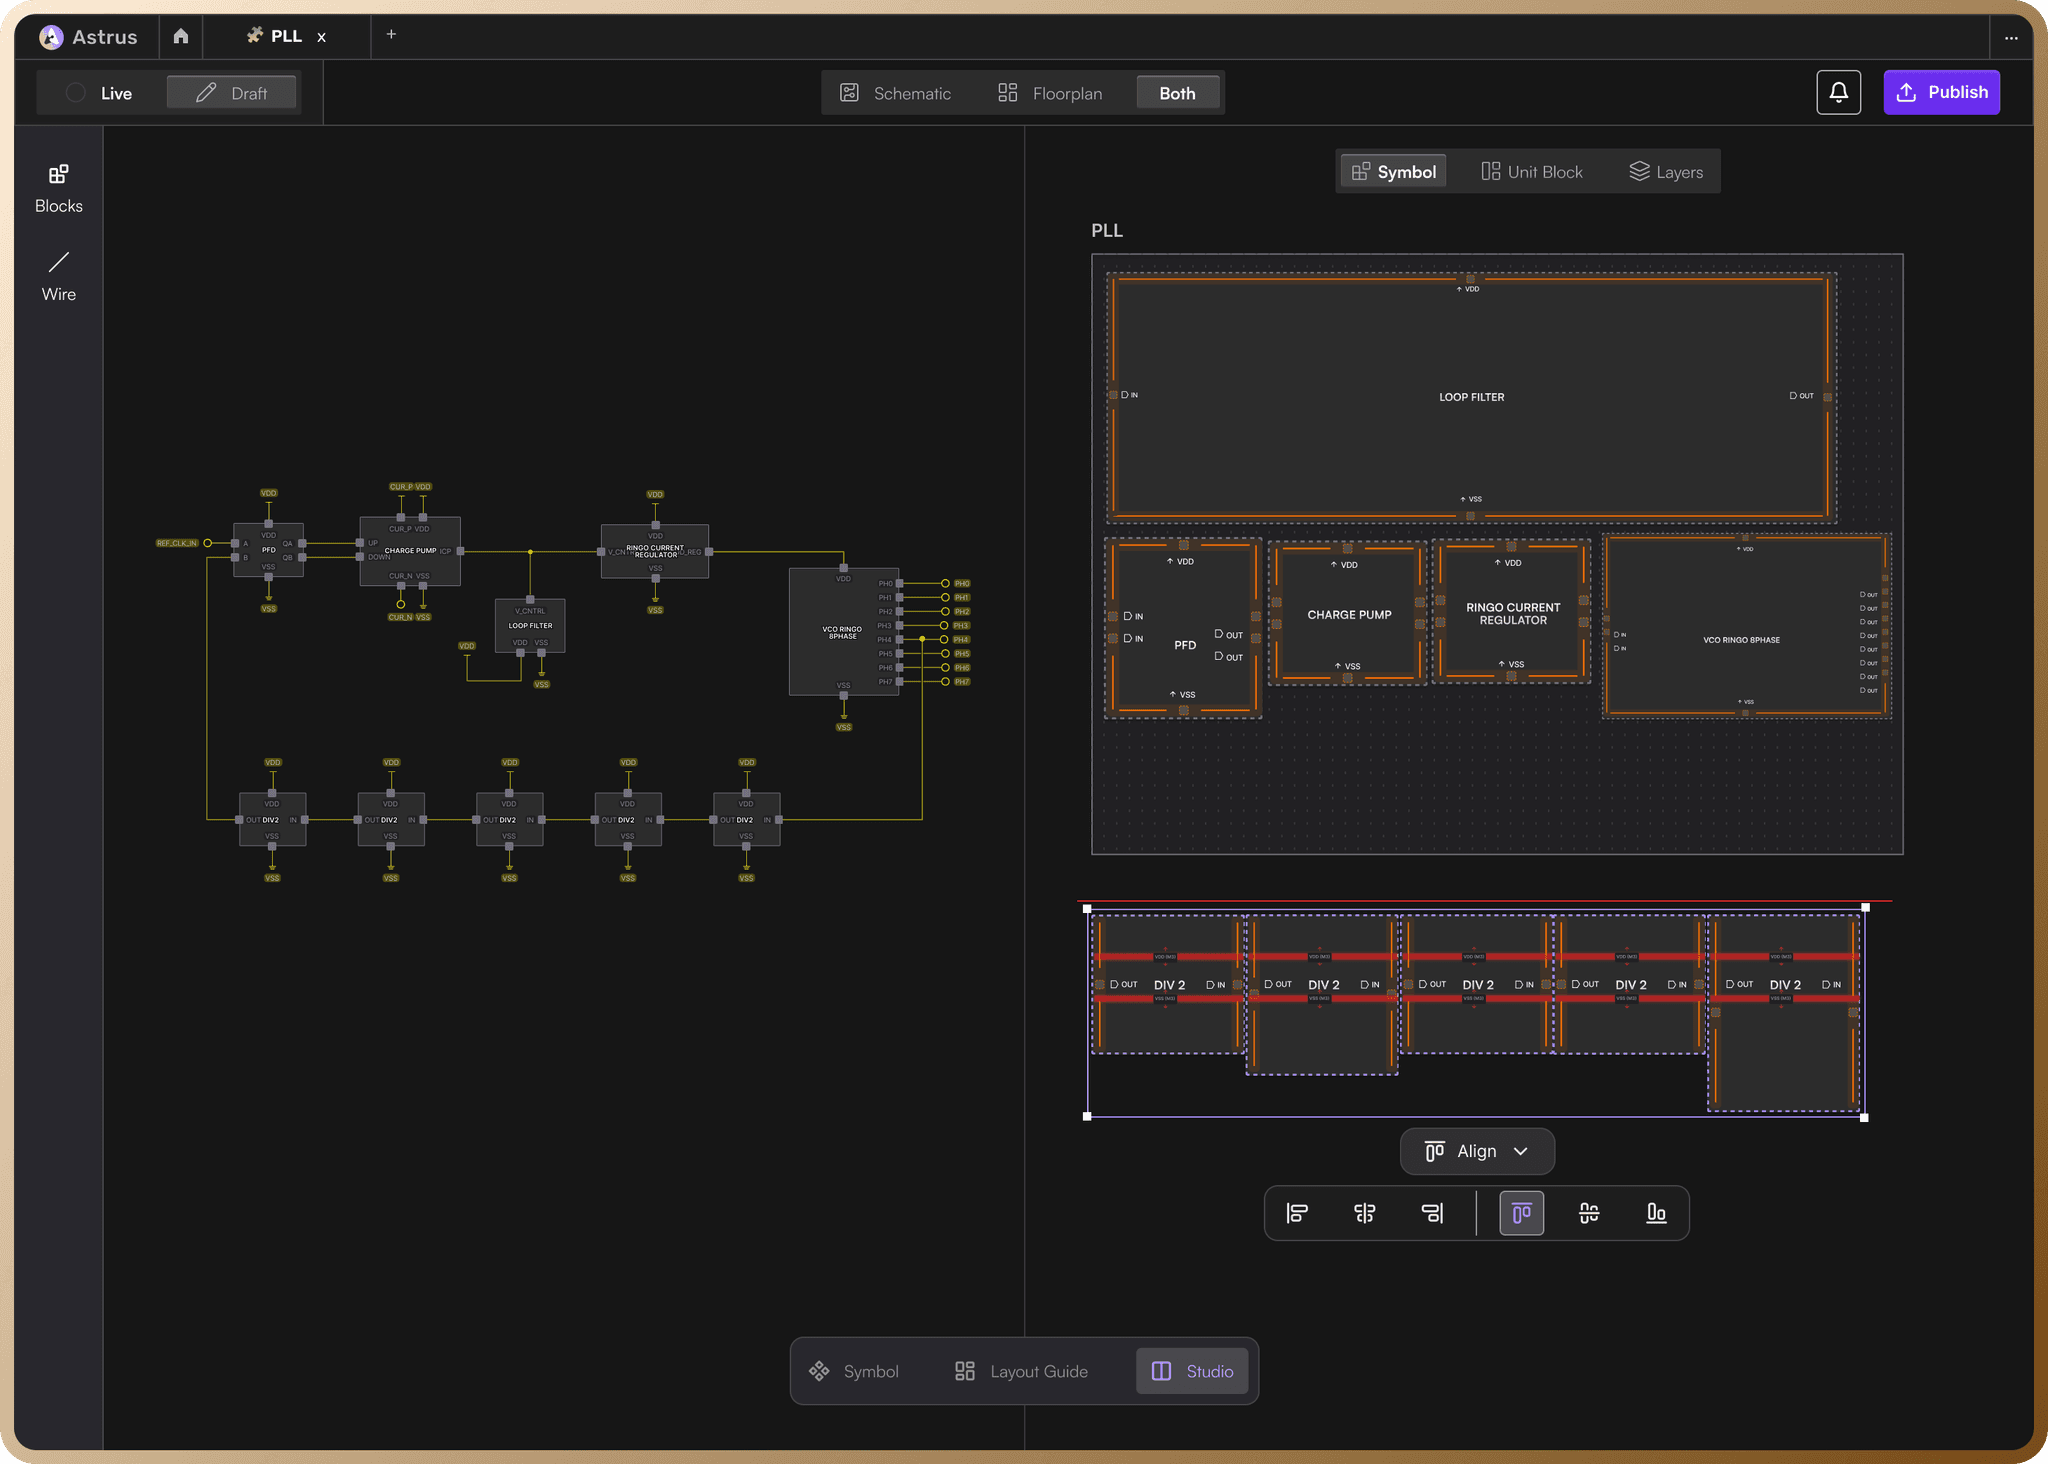Align selected blocks to left edges
Viewport: 2048px width, 1464px height.
[x=1297, y=1213]
